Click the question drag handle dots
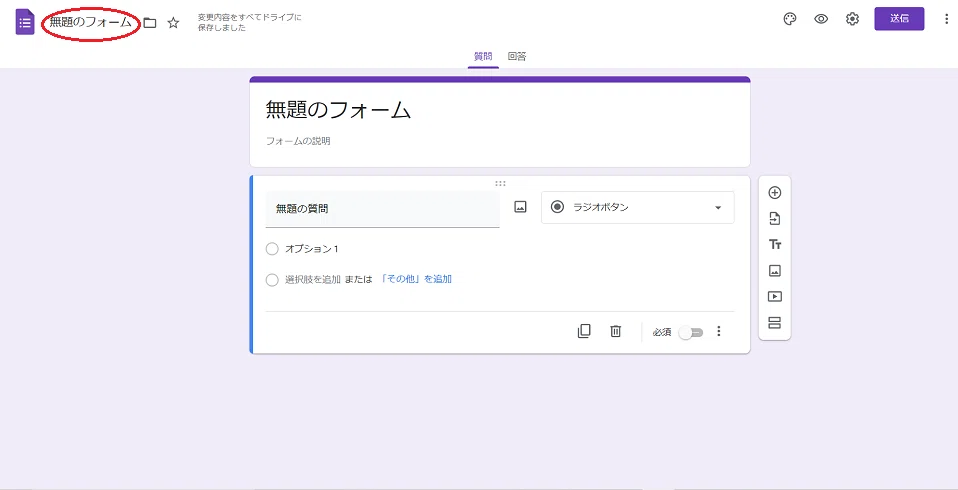The image size is (958, 490). click(500, 183)
